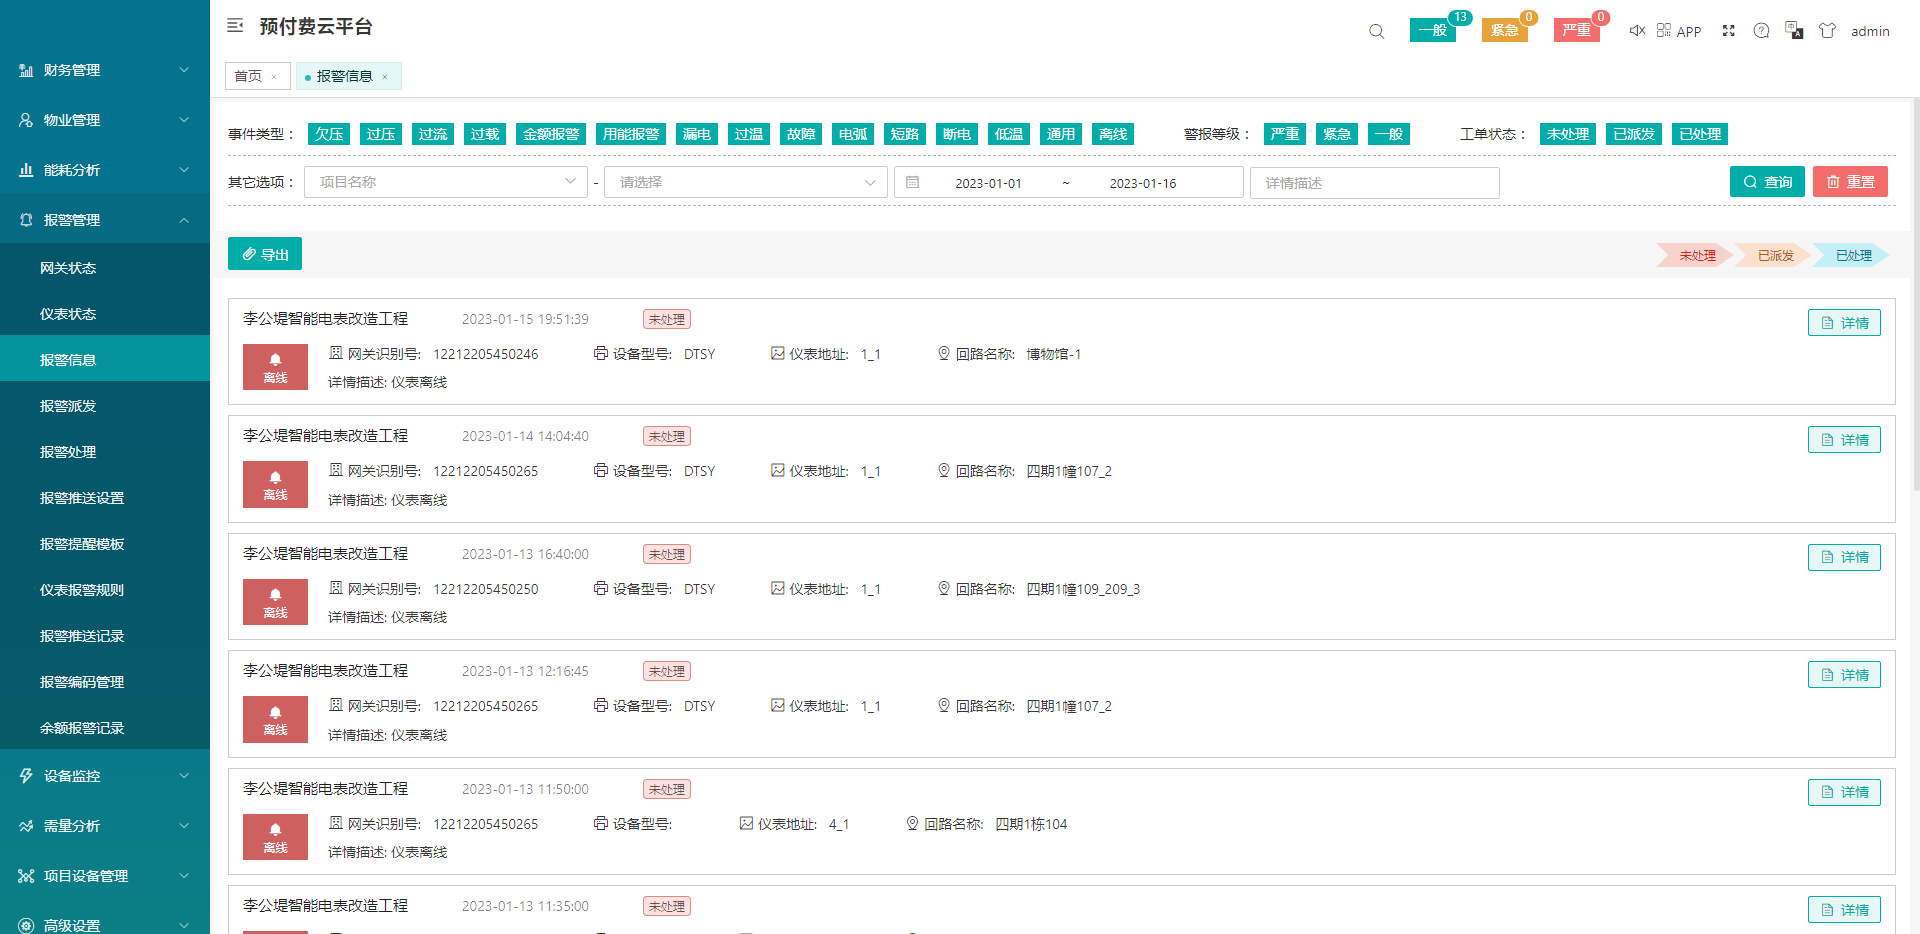The height and width of the screenshot is (934, 1920).
Task: Click the 导出 export button
Action: pyautogui.click(x=265, y=254)
